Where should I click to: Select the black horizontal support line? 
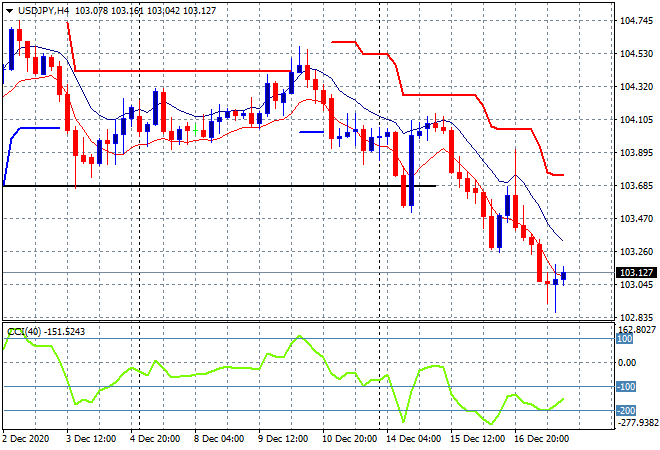pyautogui.click(x=219, y=186)
